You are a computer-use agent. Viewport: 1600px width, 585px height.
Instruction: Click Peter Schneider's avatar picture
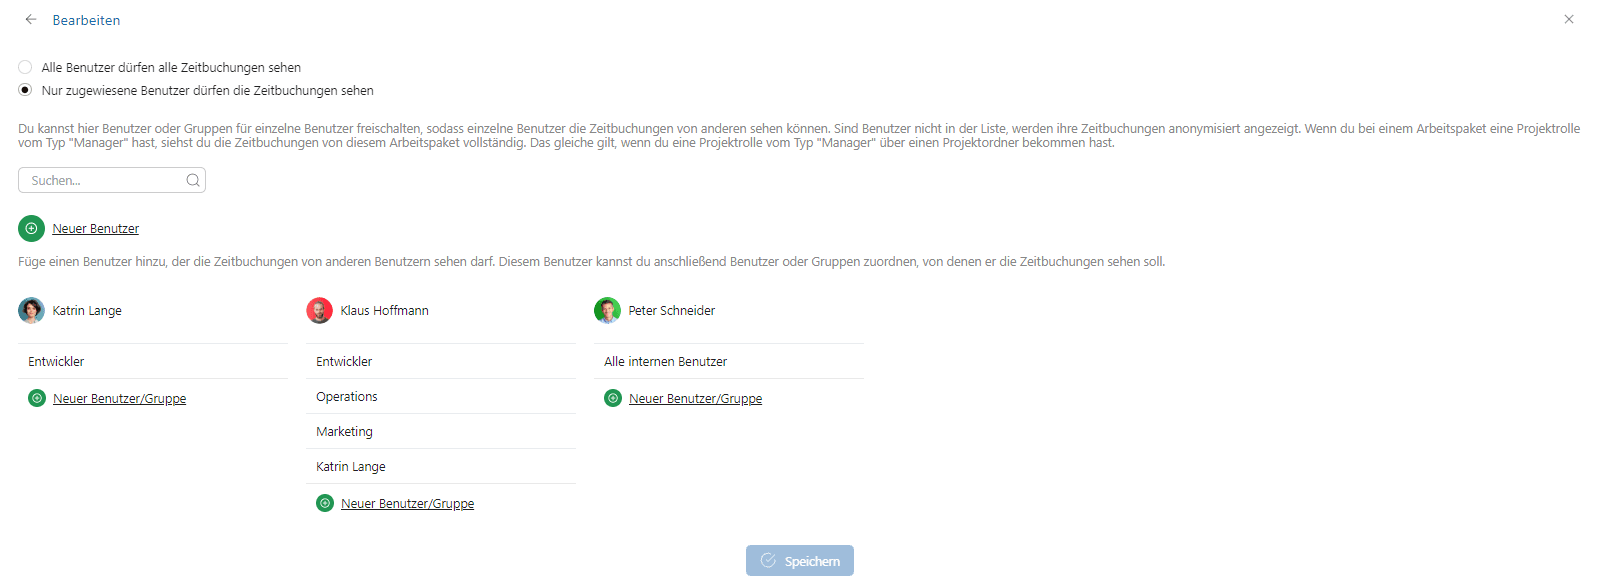point(607,310)
